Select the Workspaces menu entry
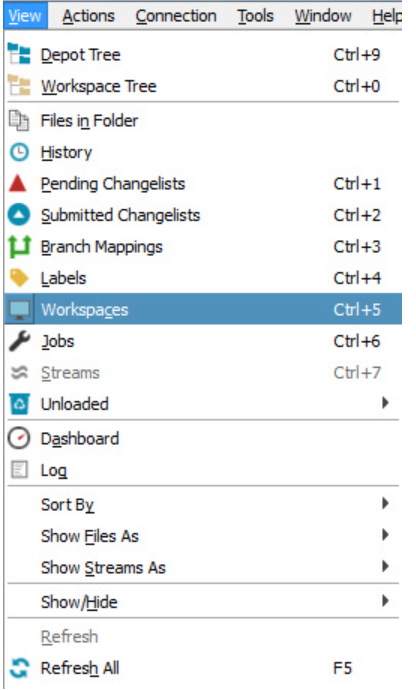The height and width of the screenshot is (690, 416). (x=203, y=309)
